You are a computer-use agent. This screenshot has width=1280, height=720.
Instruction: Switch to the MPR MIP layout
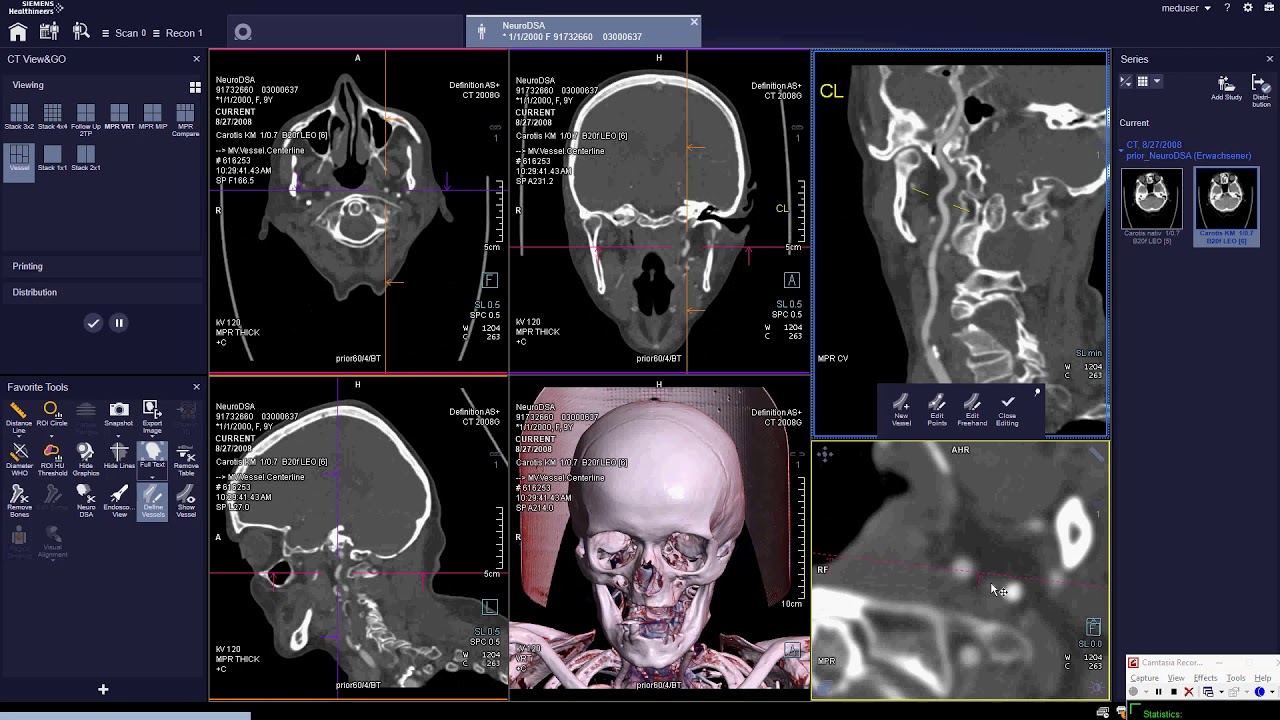coord(152,118)
